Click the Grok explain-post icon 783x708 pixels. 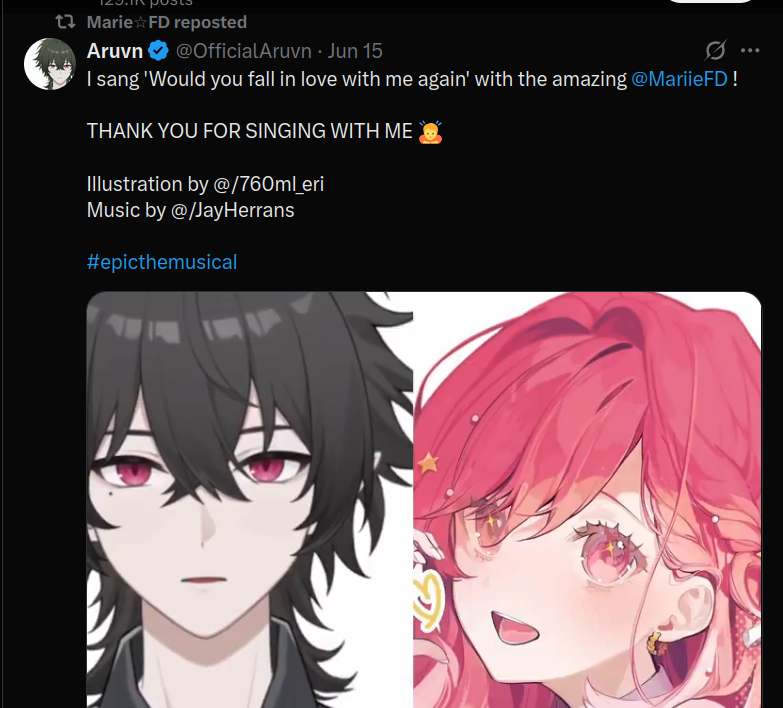tap(716, 50)
